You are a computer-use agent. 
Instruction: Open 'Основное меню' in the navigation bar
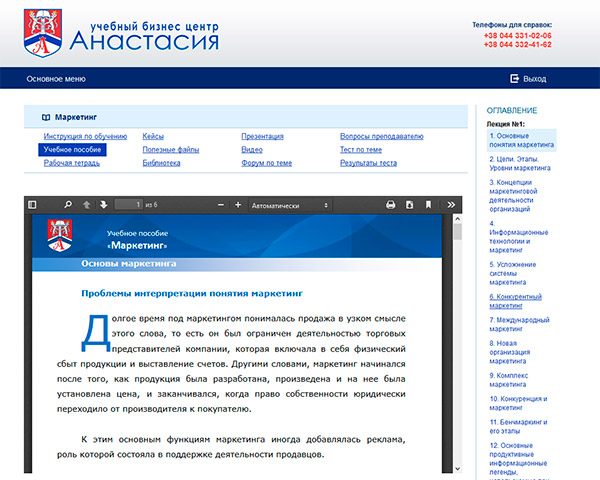(x=56, y=78)
